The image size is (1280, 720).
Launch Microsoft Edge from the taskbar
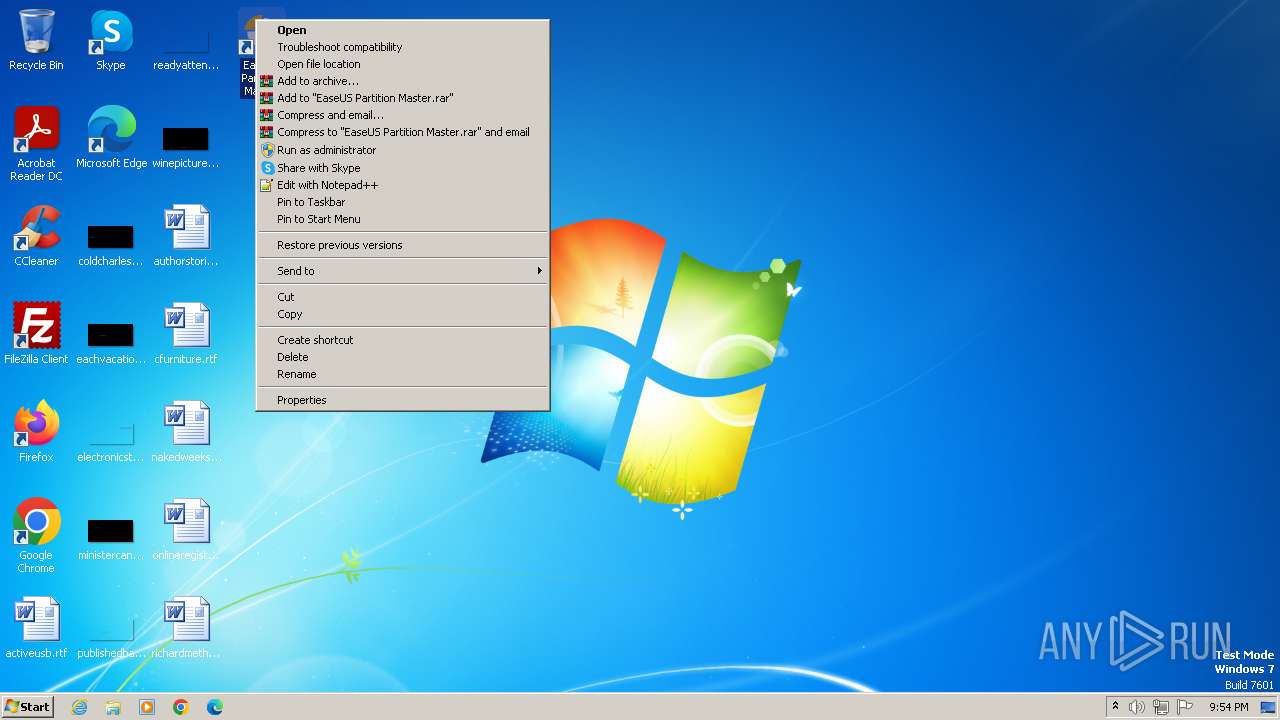pos(215,707)
